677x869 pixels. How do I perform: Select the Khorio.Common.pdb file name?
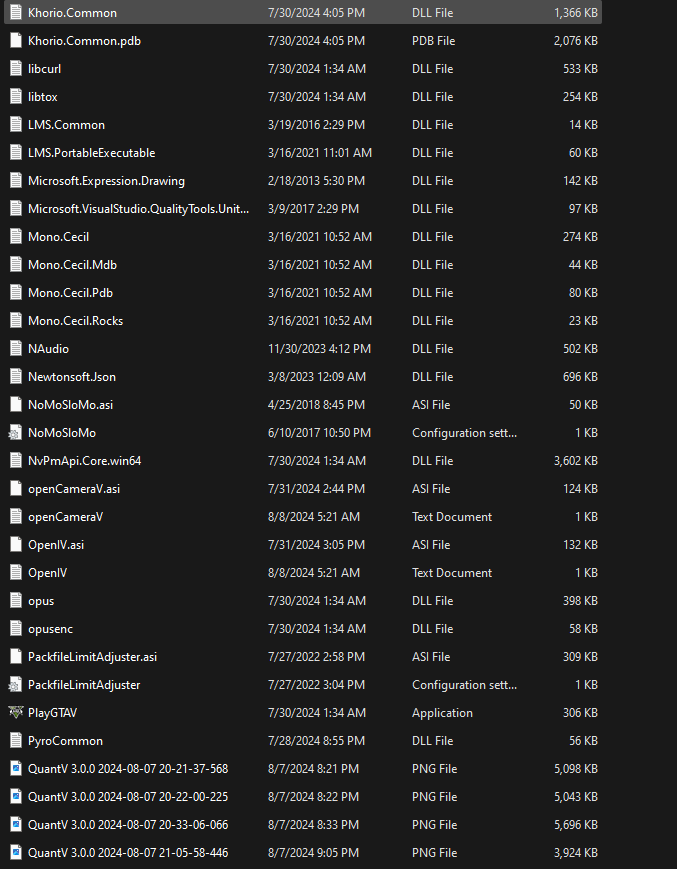[x=84, y=40]
